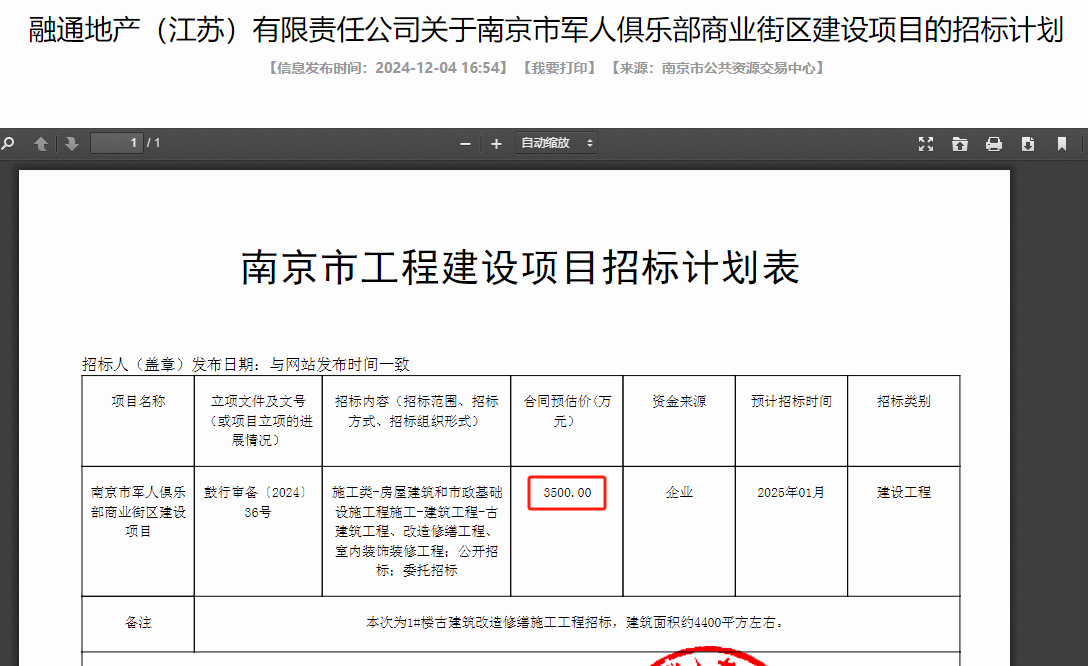The image size is (1088, 666).
Task: Zoom in with the plus button
Action: pyautogui.click(x=496, y=144)
